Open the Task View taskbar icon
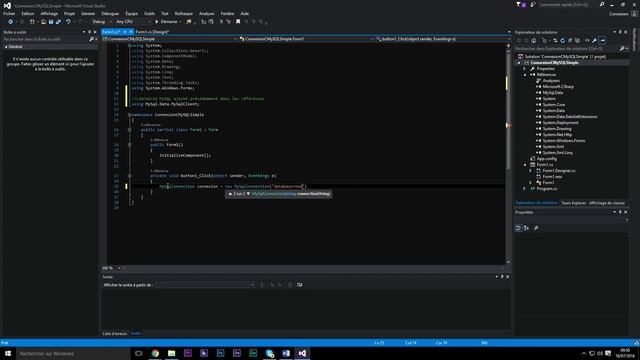Viewport: 640px width, 360px height. coord(139,353)
